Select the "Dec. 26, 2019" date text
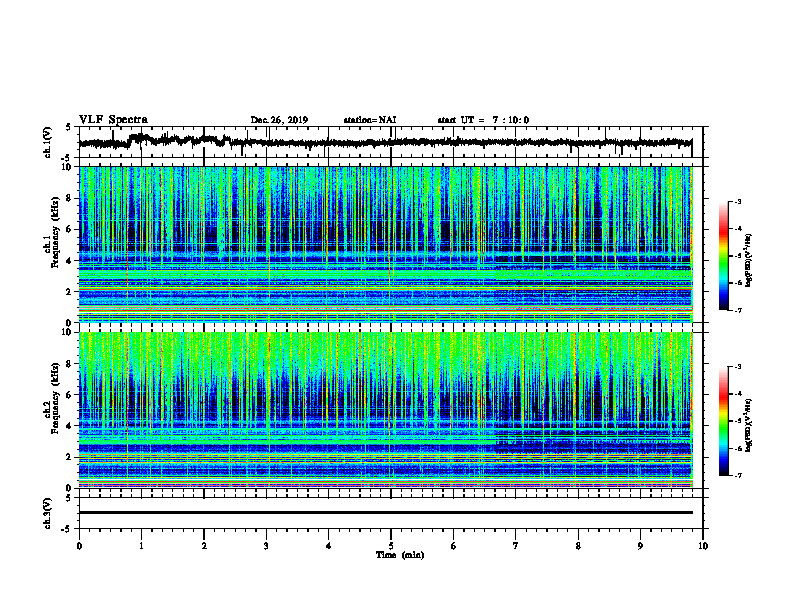The width and height of the screenshot is (792, 612). click(x=279, y=120)
